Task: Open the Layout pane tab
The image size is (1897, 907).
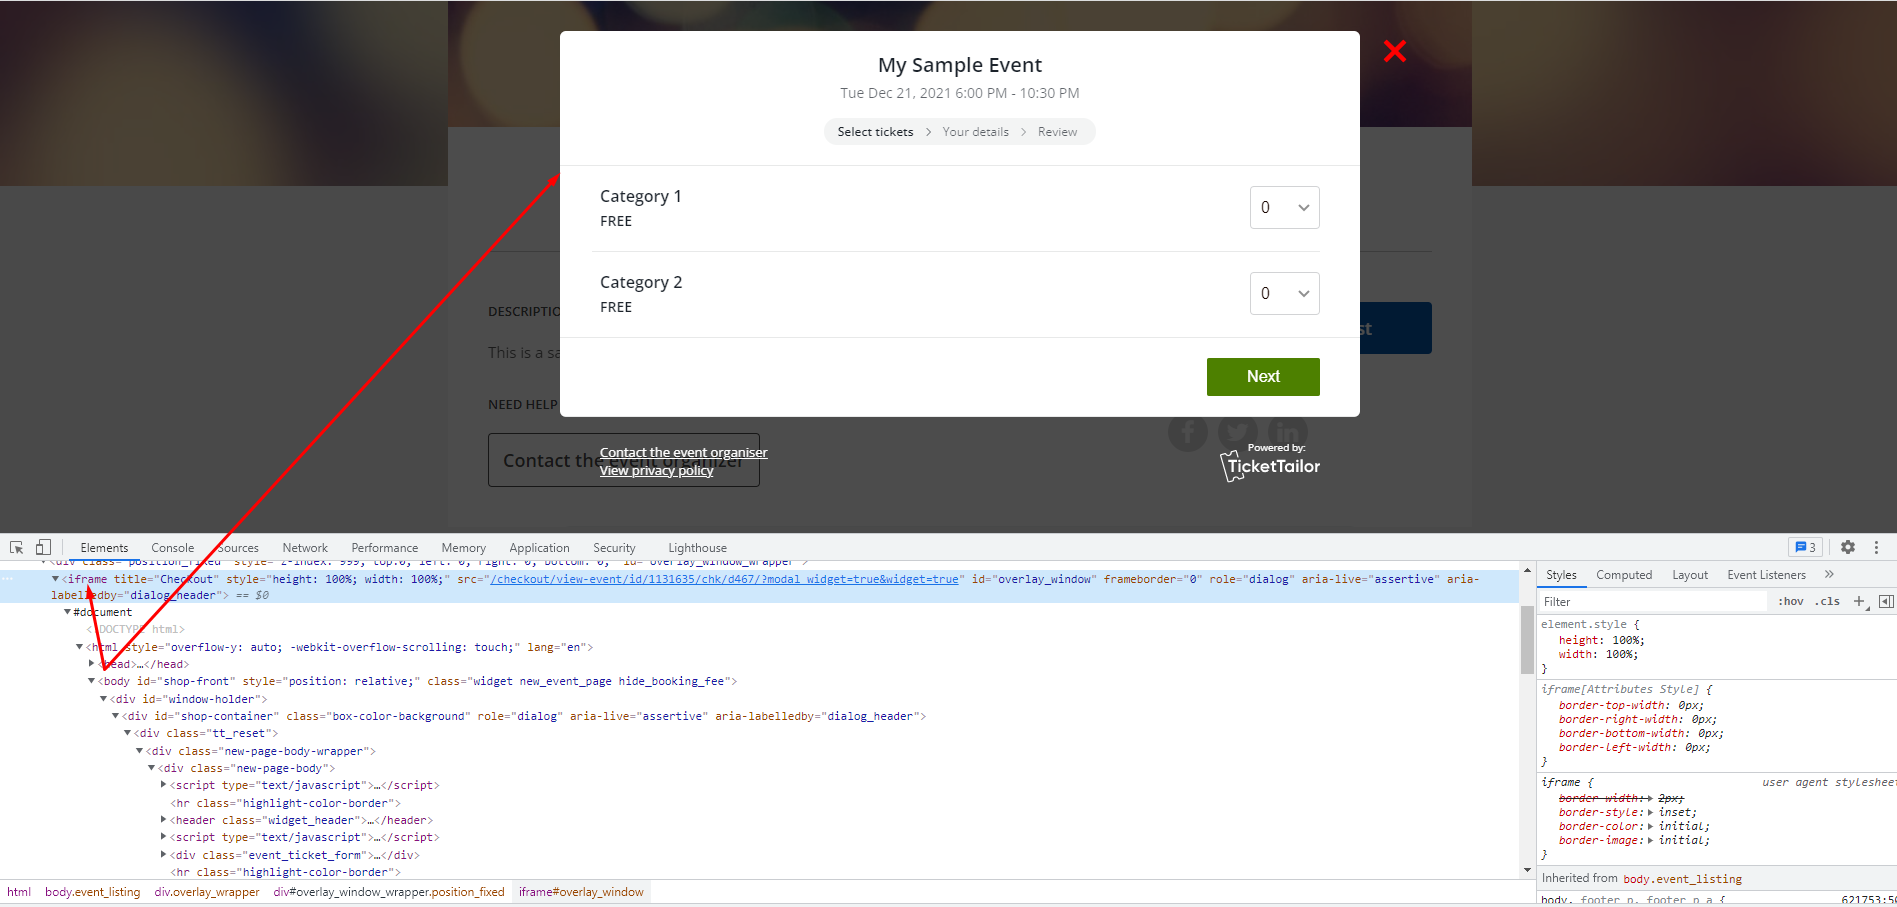Action: (x=1690, y=575)
